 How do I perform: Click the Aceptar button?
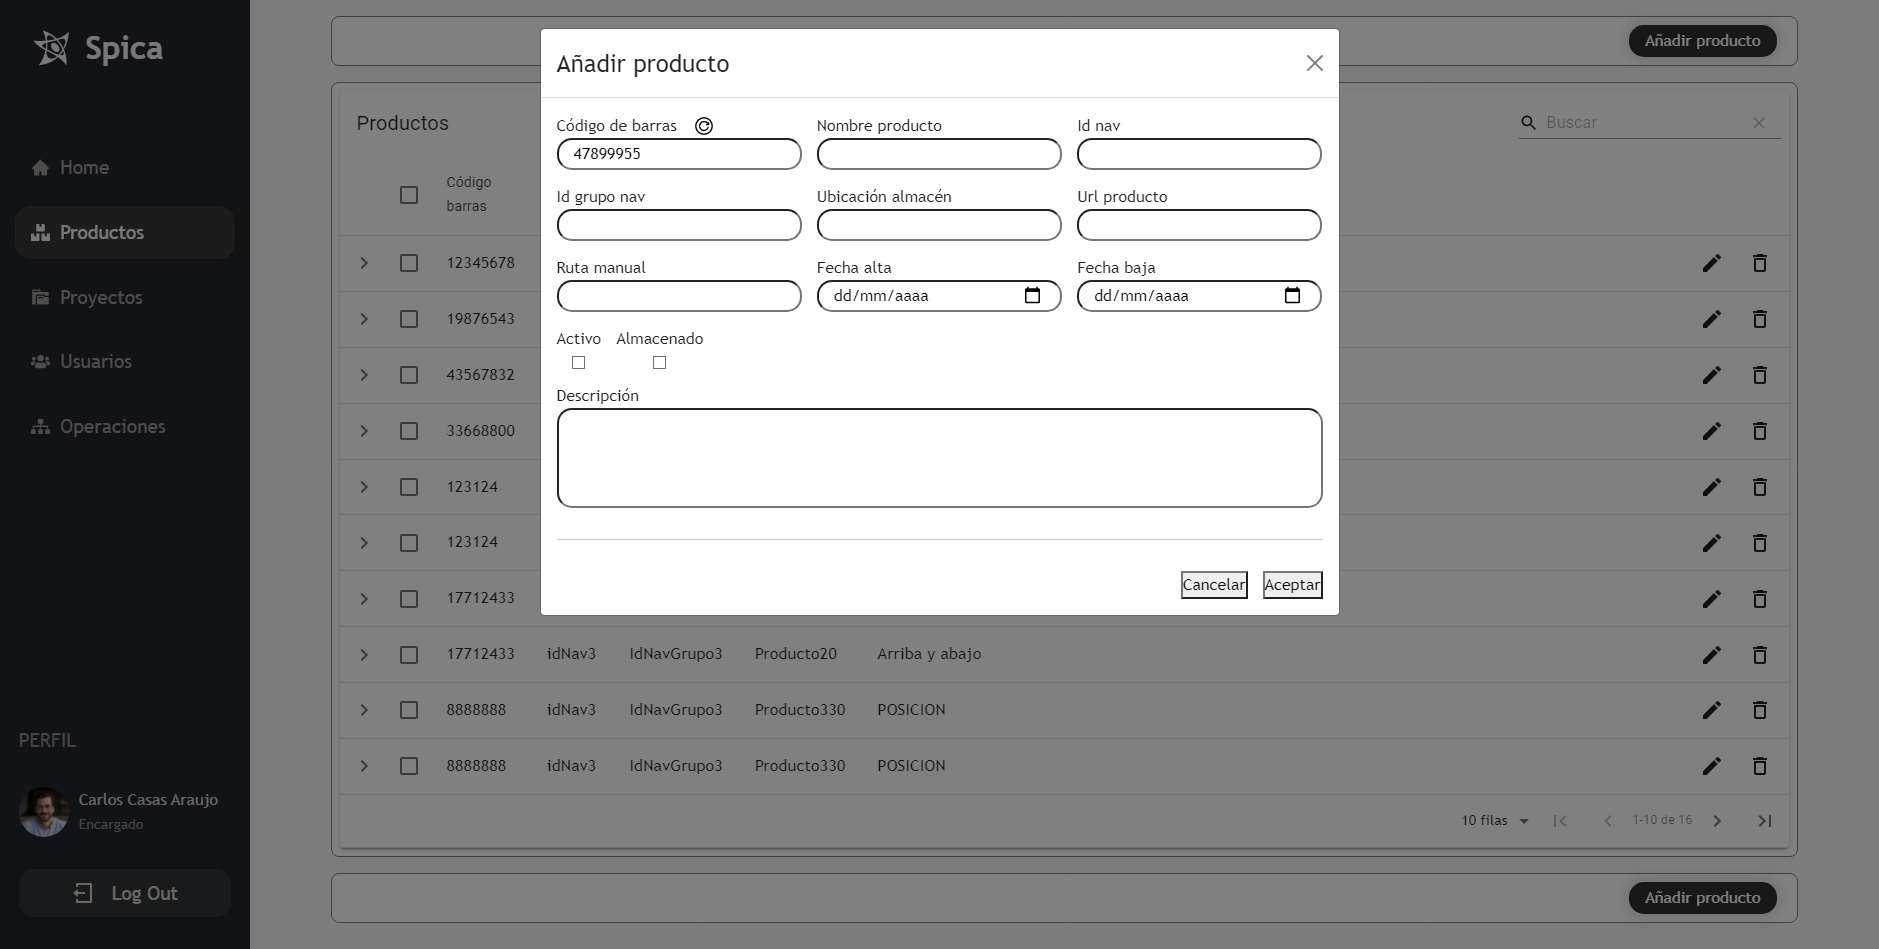click(1292, 585)
